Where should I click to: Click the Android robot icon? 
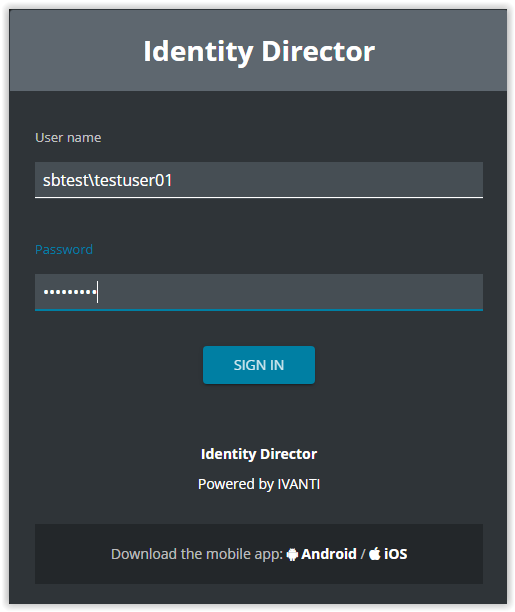coord(292,554)
